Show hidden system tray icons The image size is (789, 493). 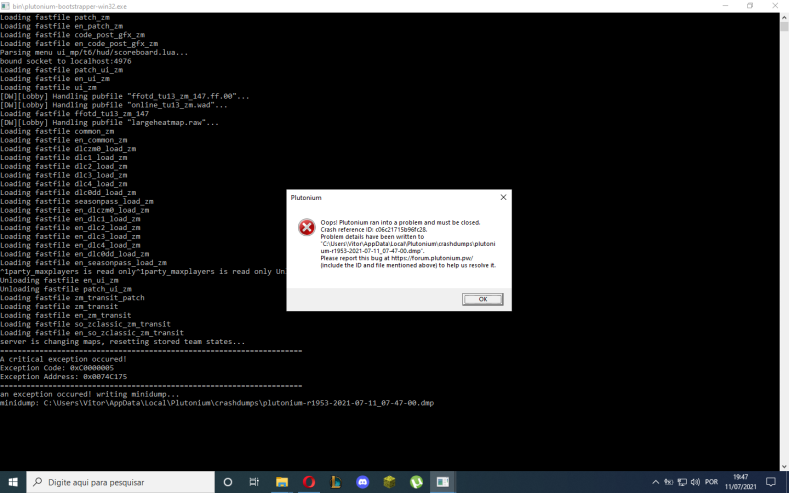[x=655, y=482]
